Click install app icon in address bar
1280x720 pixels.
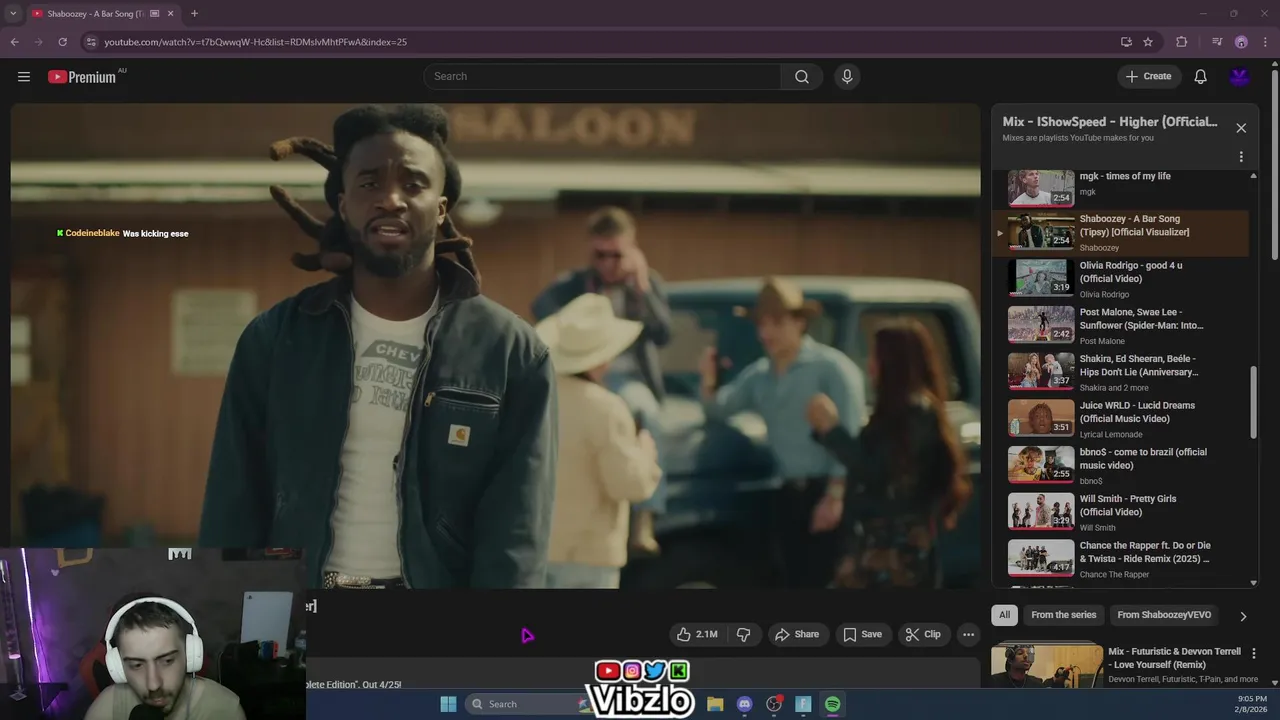pyautogui.click(x=1126, y=42)
